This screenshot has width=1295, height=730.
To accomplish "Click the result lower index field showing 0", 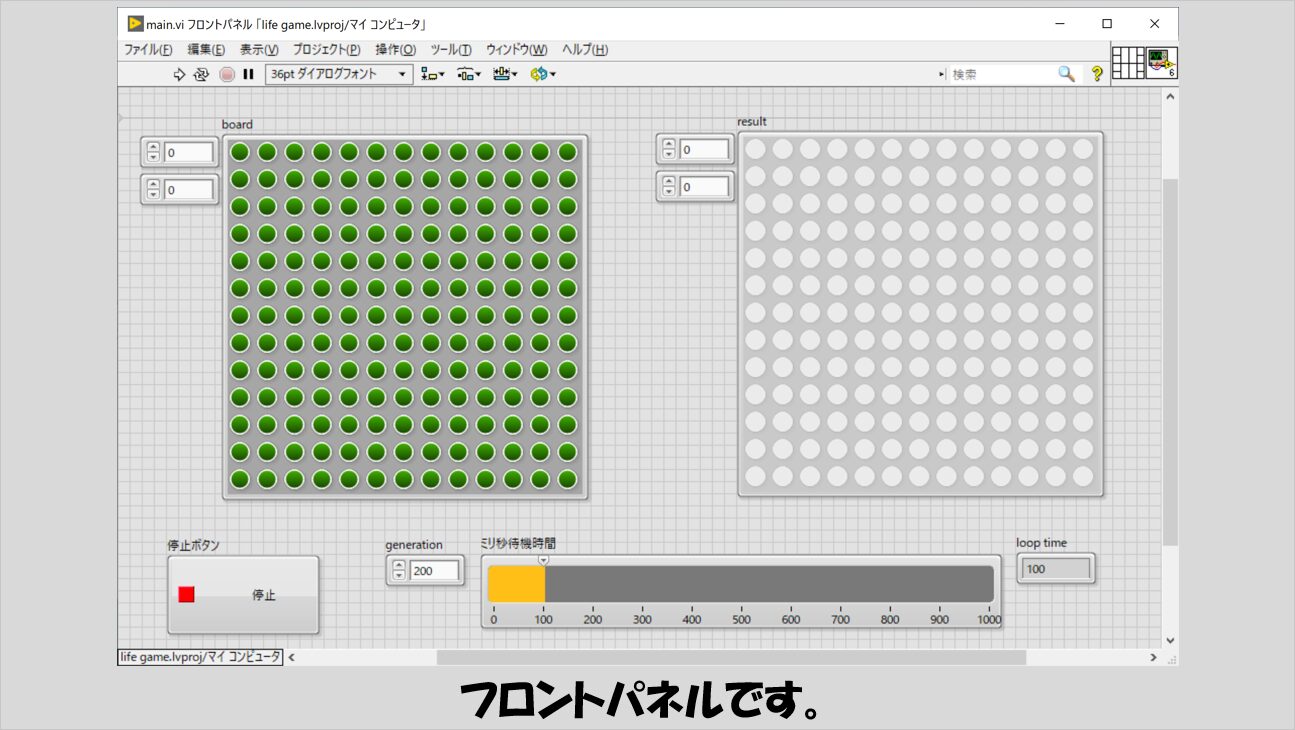I will tap(705, 187).
